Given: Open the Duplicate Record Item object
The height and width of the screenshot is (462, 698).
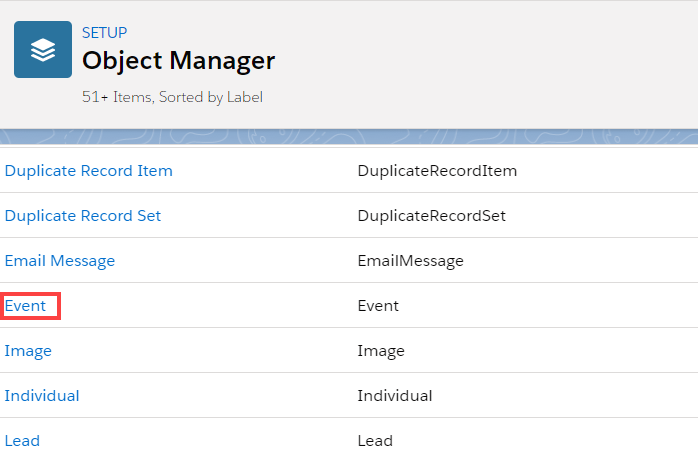Looking at the screenshot, I should coord(89,171).
